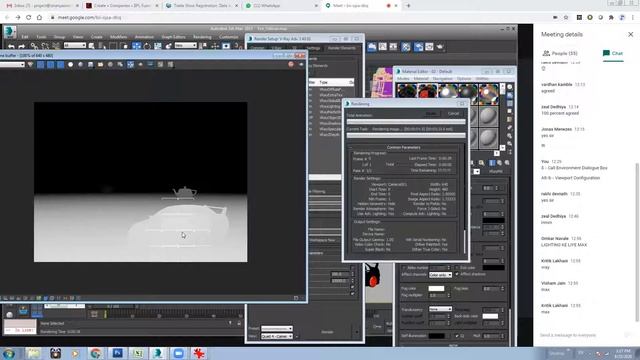Collapse the Common Parameters rollout
The width and height of the screenshot is (640, 360).
[x=403, y=147]
